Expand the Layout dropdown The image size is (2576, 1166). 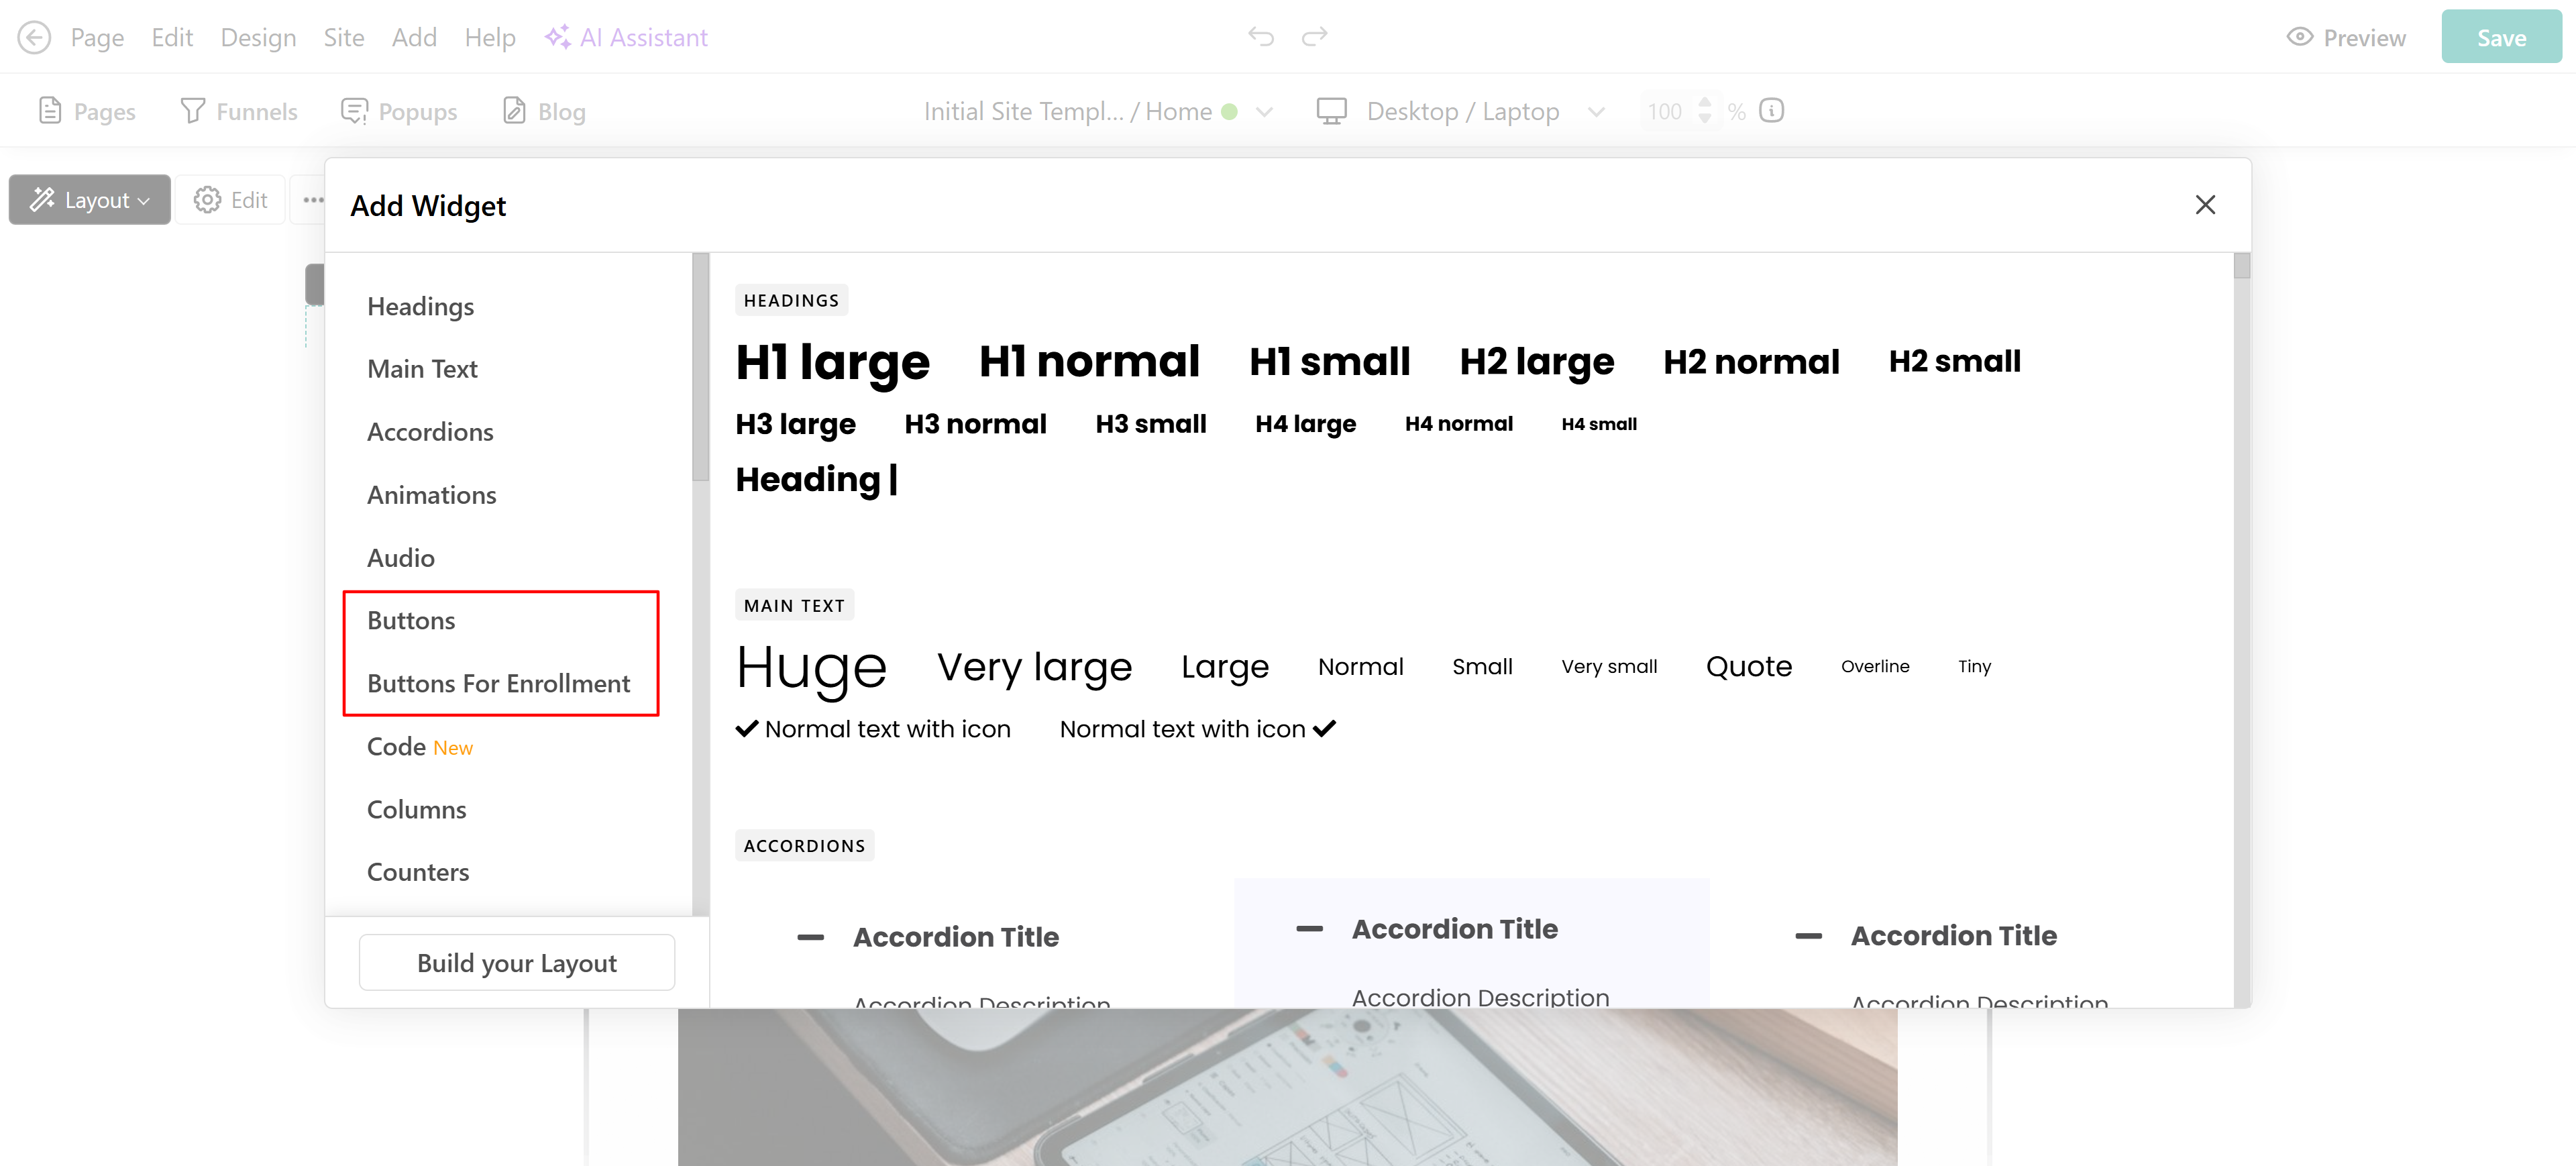[x=90, y=200]
